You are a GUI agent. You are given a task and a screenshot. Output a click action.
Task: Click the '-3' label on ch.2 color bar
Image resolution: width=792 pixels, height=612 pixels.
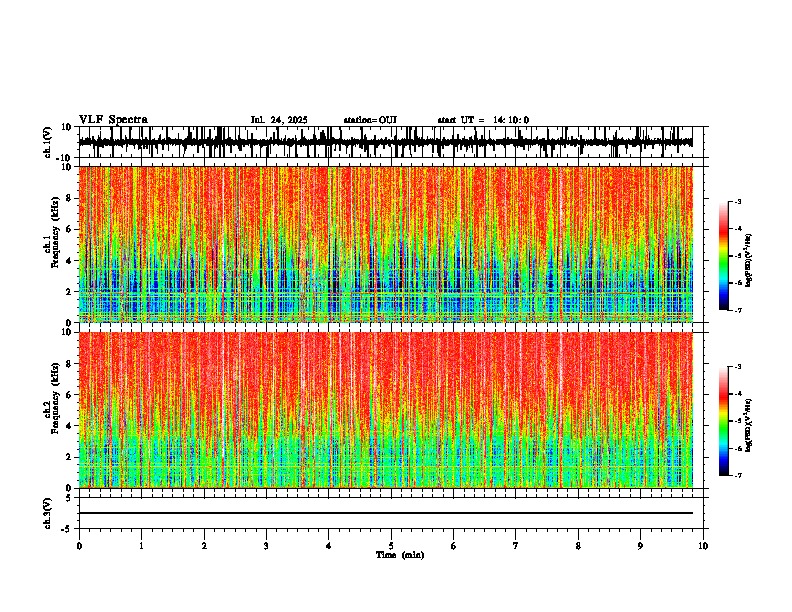[x=737, y=367]
